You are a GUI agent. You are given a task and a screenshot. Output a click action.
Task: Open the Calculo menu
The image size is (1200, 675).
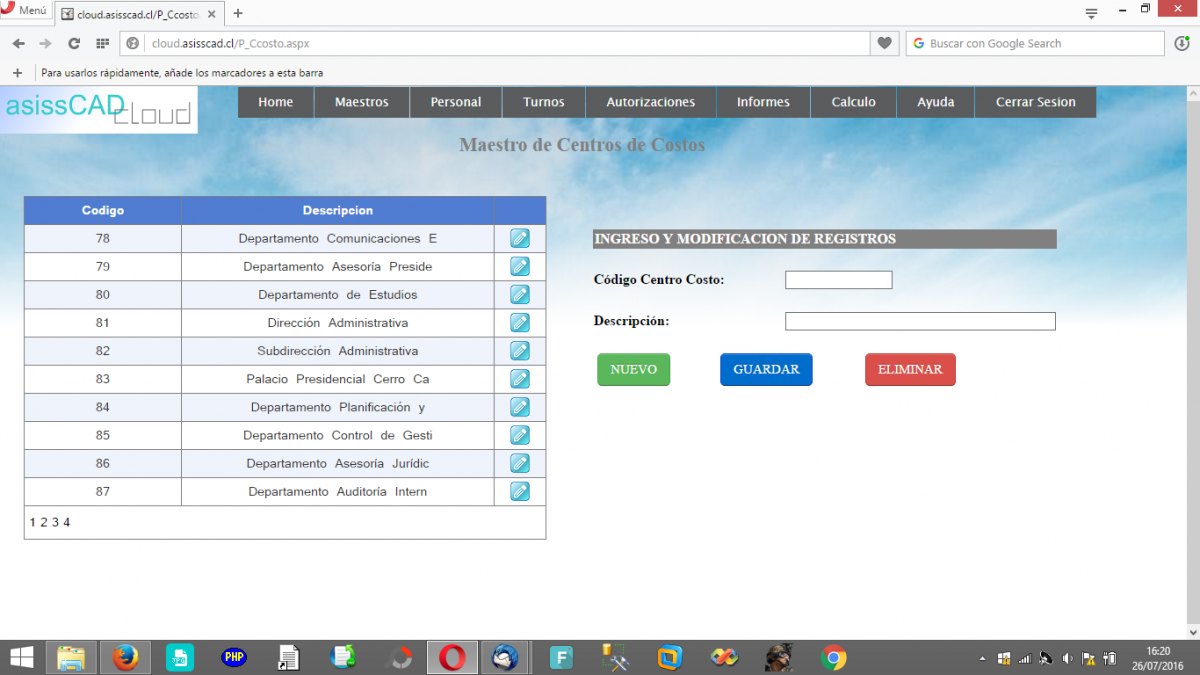[854, 102]
